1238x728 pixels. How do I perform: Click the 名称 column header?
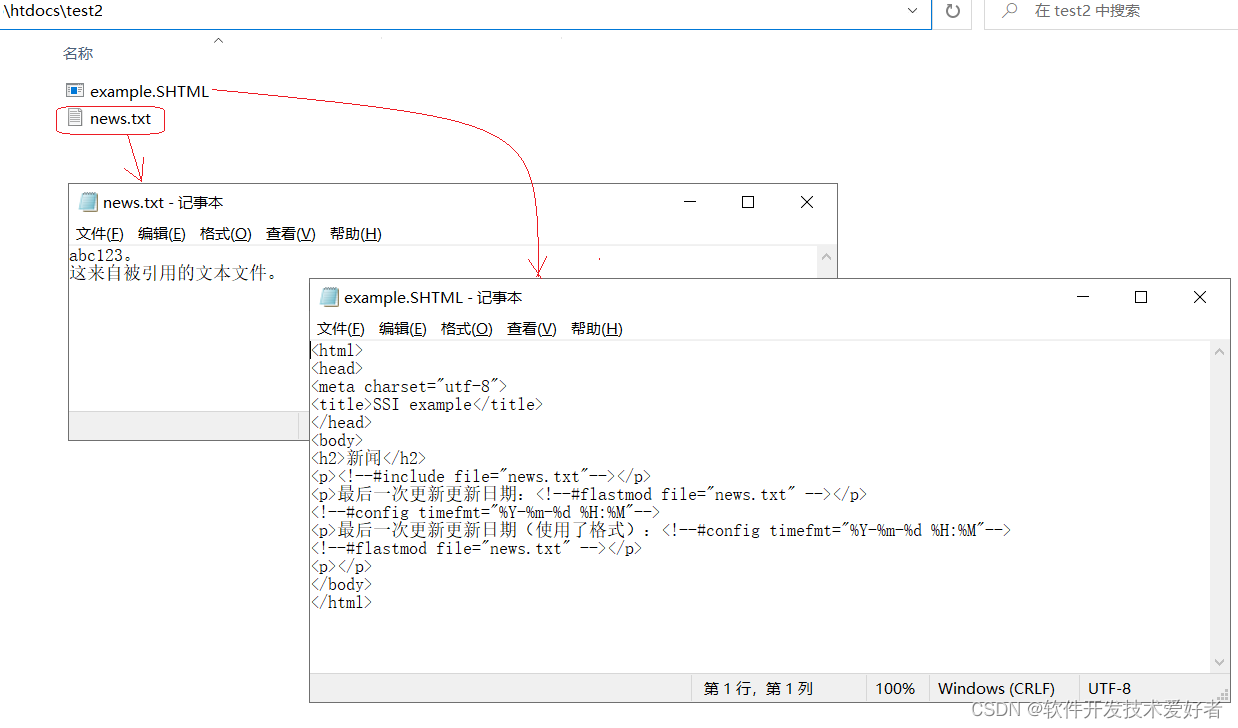(78, 54)
